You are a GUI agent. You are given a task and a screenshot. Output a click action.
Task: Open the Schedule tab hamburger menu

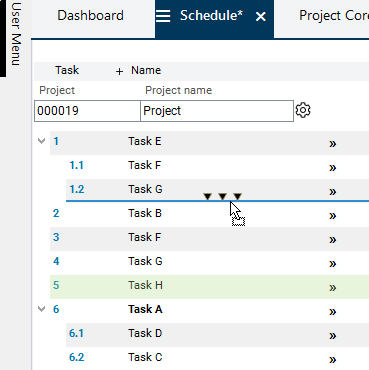pos(163,16)
